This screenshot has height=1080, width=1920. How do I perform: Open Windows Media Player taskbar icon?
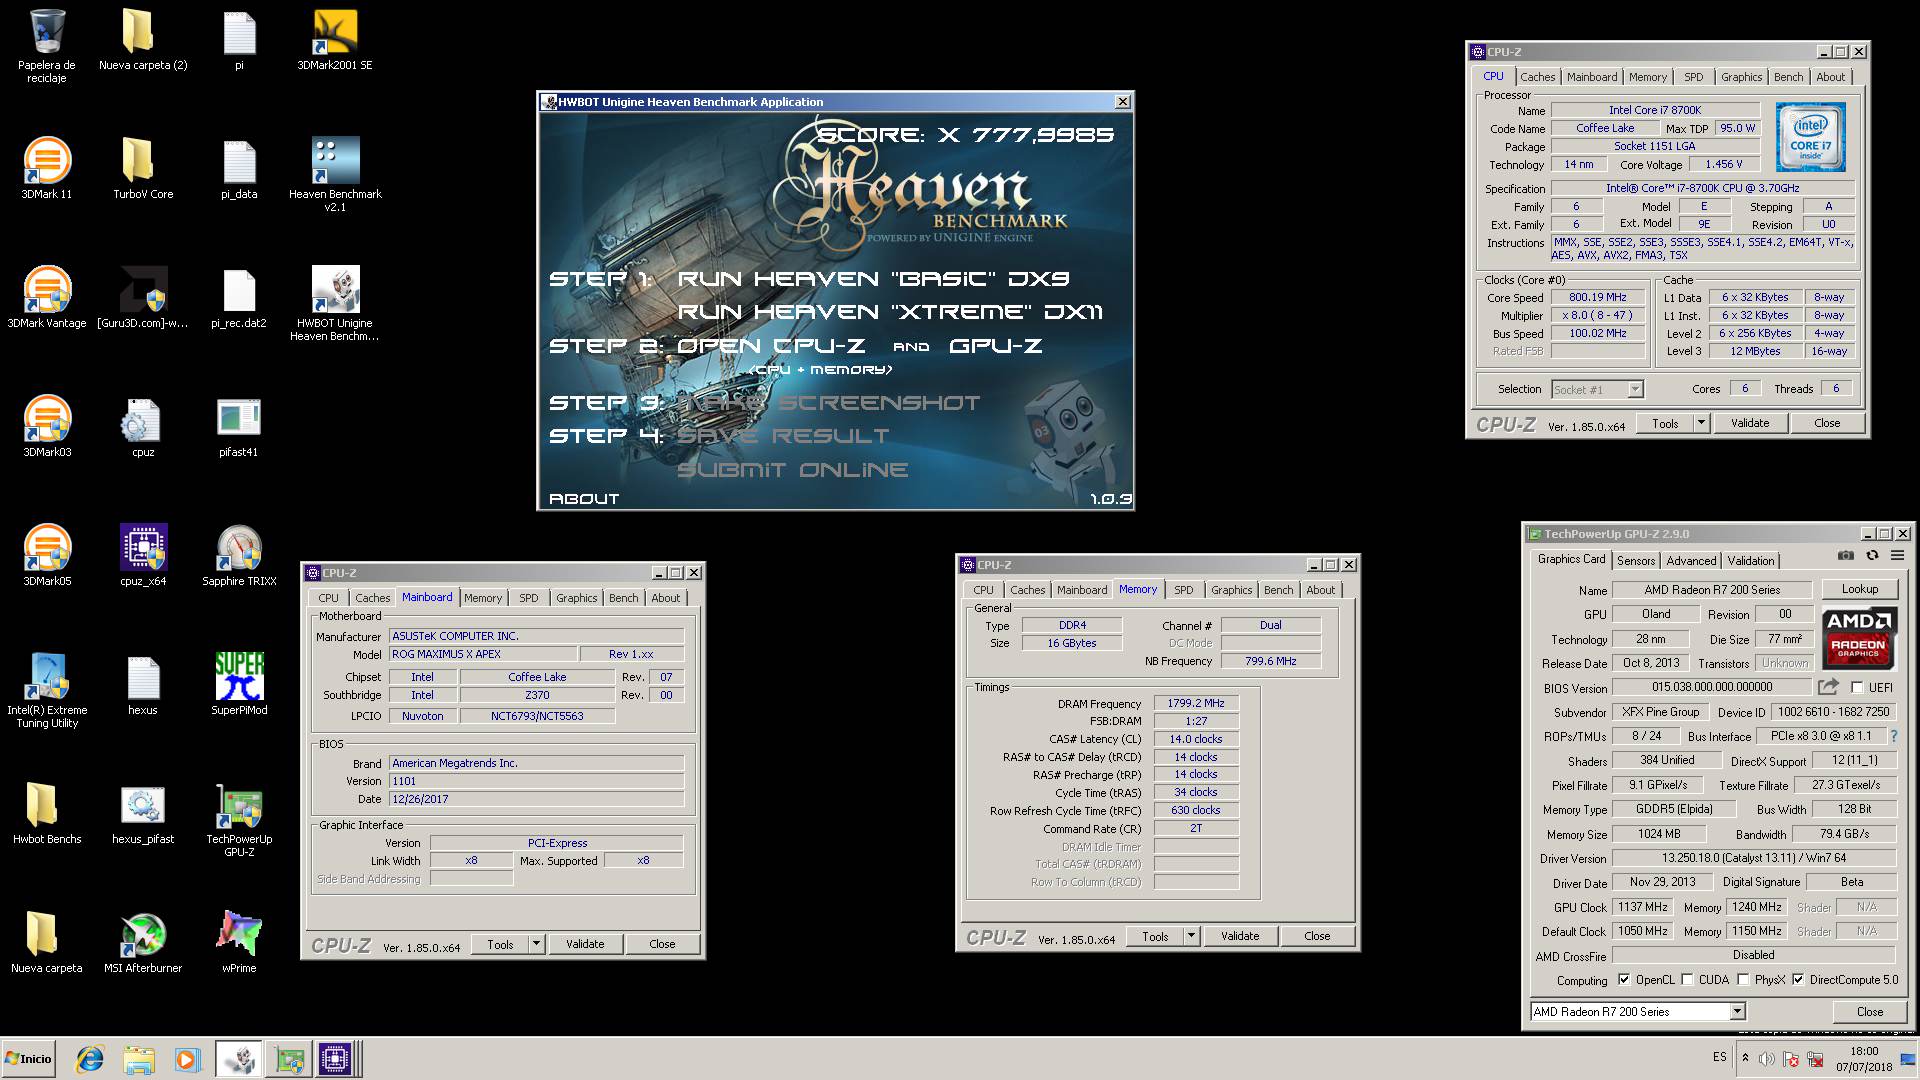coord(187,1059)
